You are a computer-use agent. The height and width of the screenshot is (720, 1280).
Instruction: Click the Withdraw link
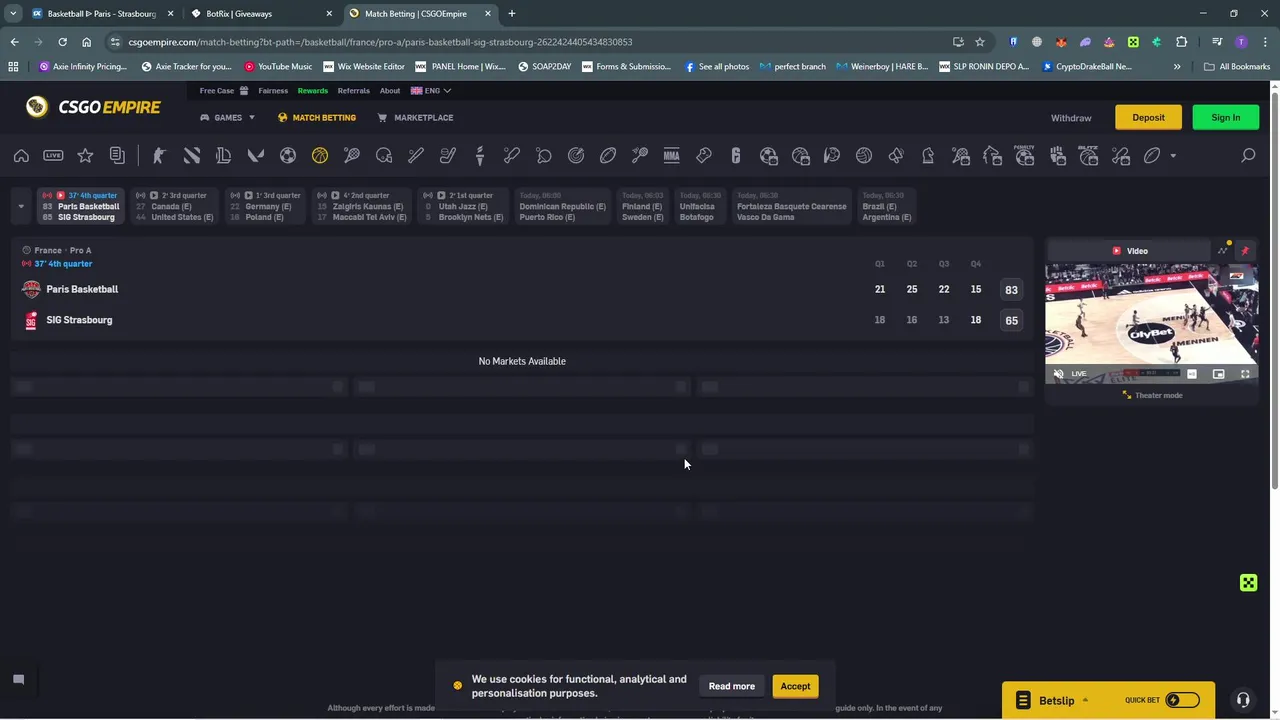tap(1071, 118)
